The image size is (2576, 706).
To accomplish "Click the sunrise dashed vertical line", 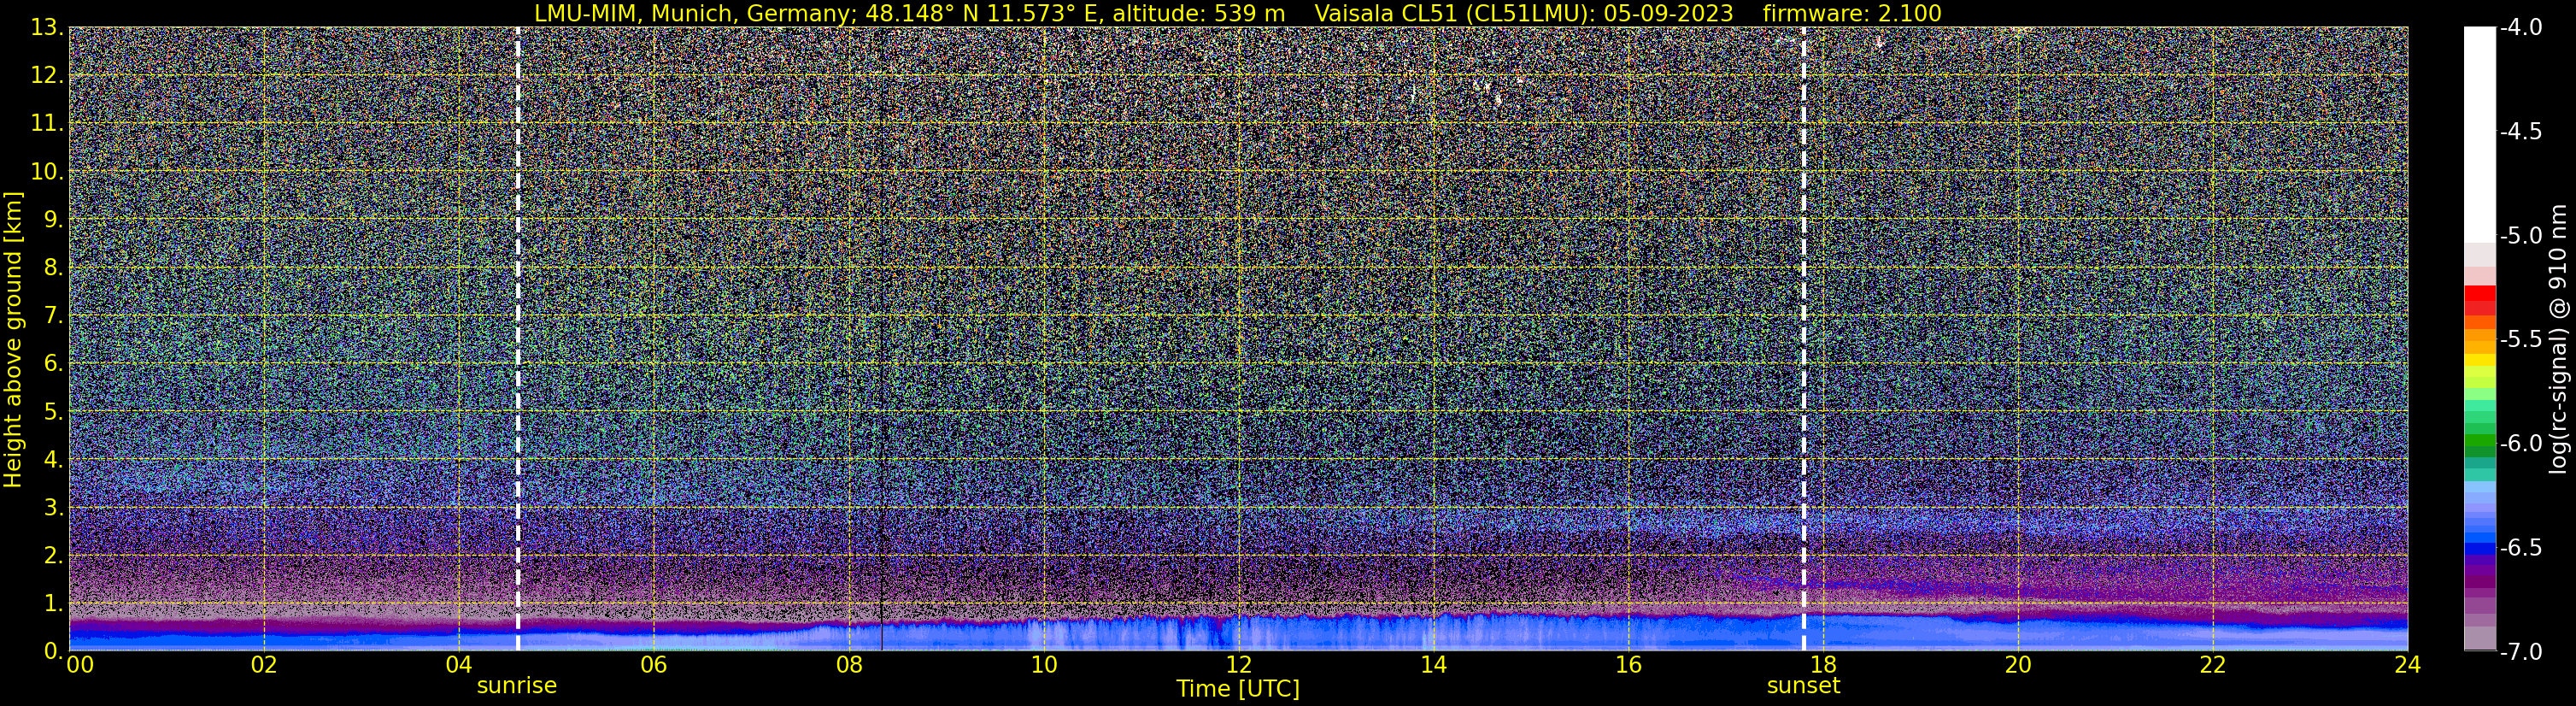I will (518, 340).
